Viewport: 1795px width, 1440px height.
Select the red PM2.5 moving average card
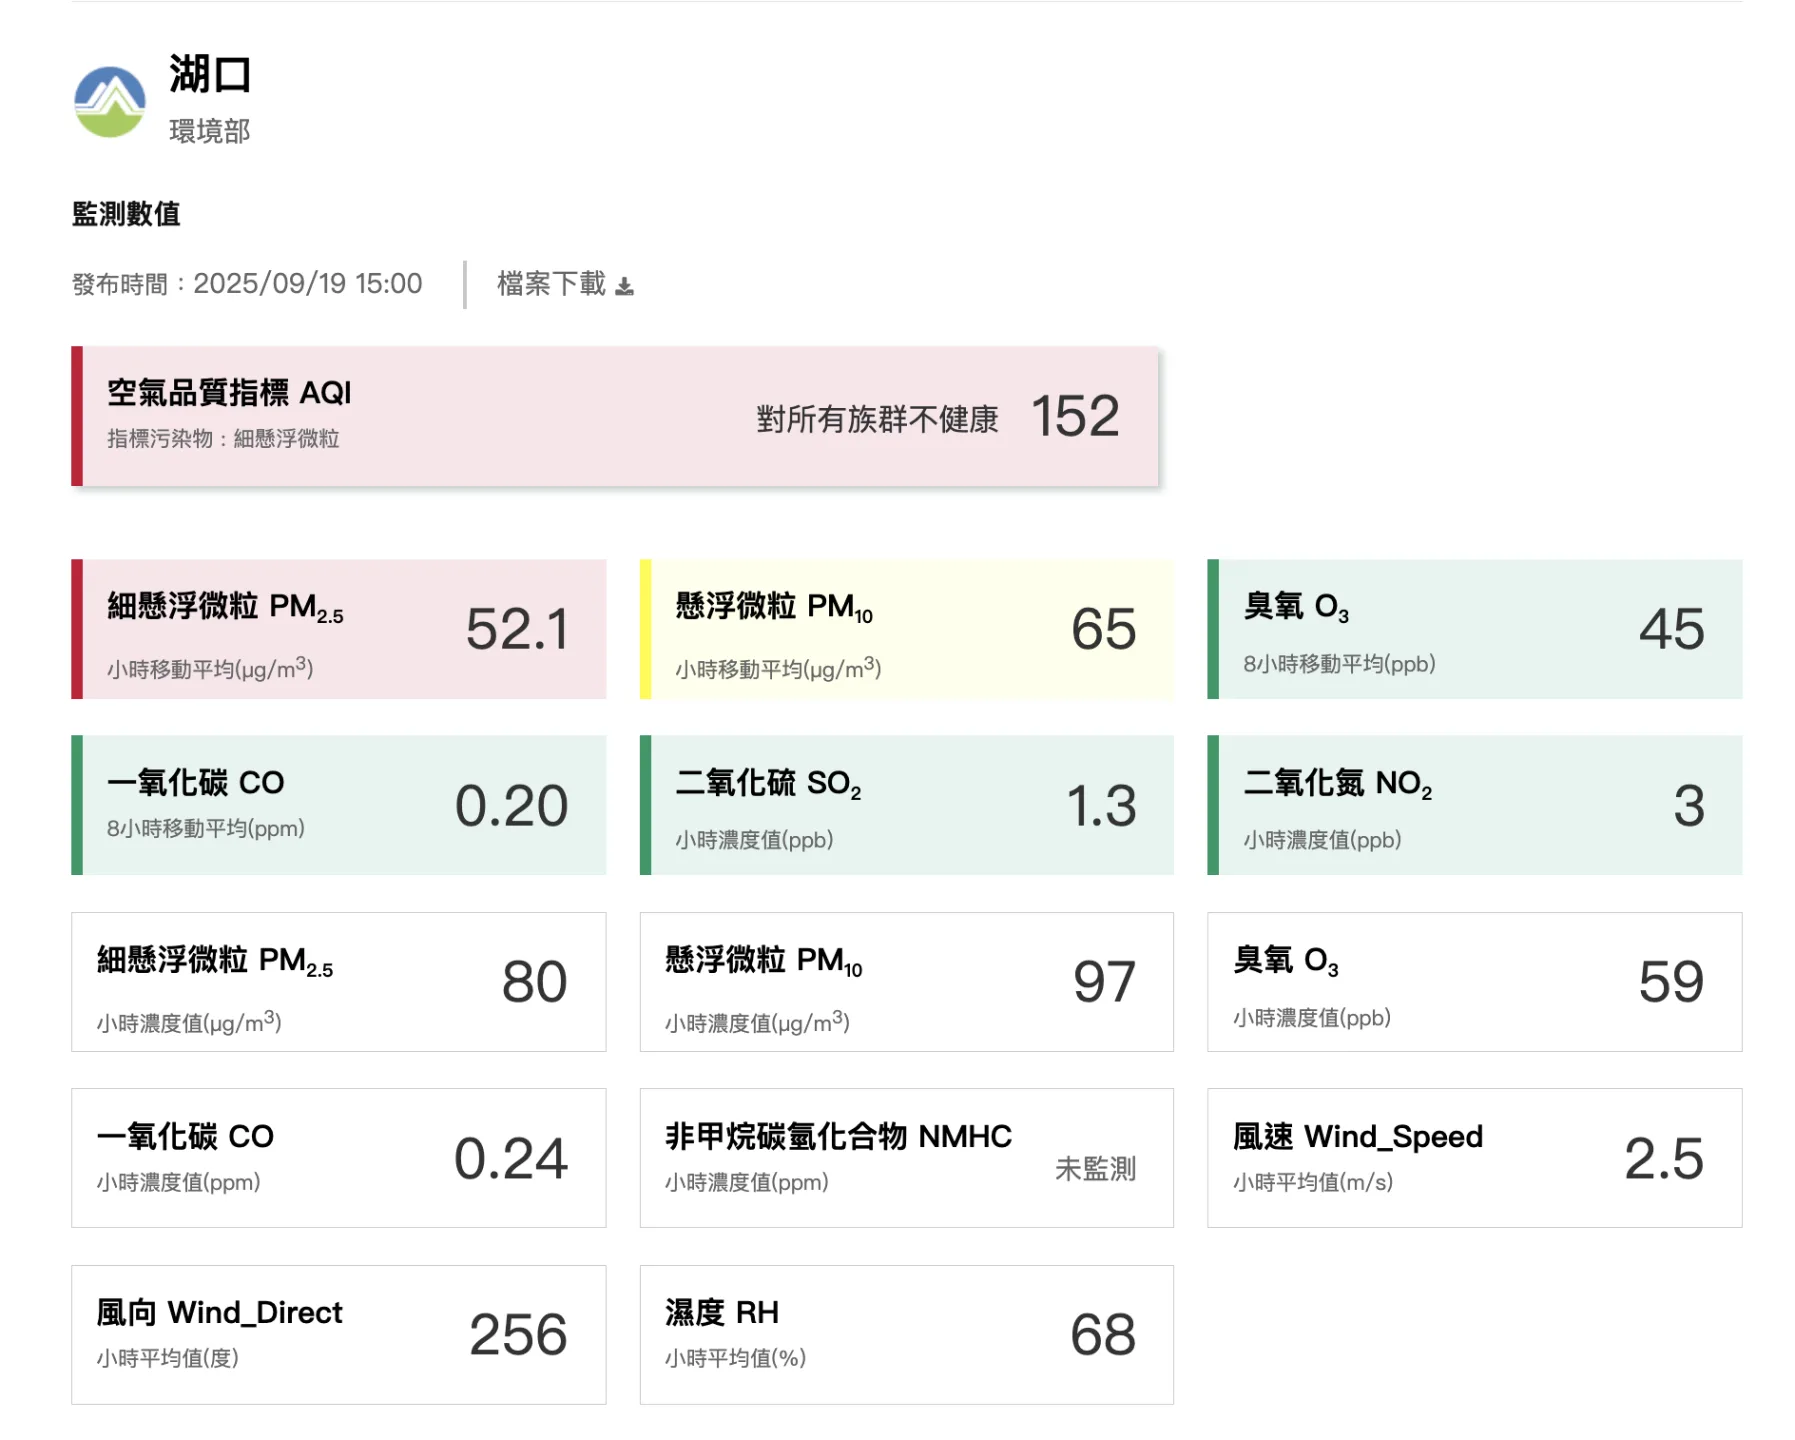click(x=338, y=630)
